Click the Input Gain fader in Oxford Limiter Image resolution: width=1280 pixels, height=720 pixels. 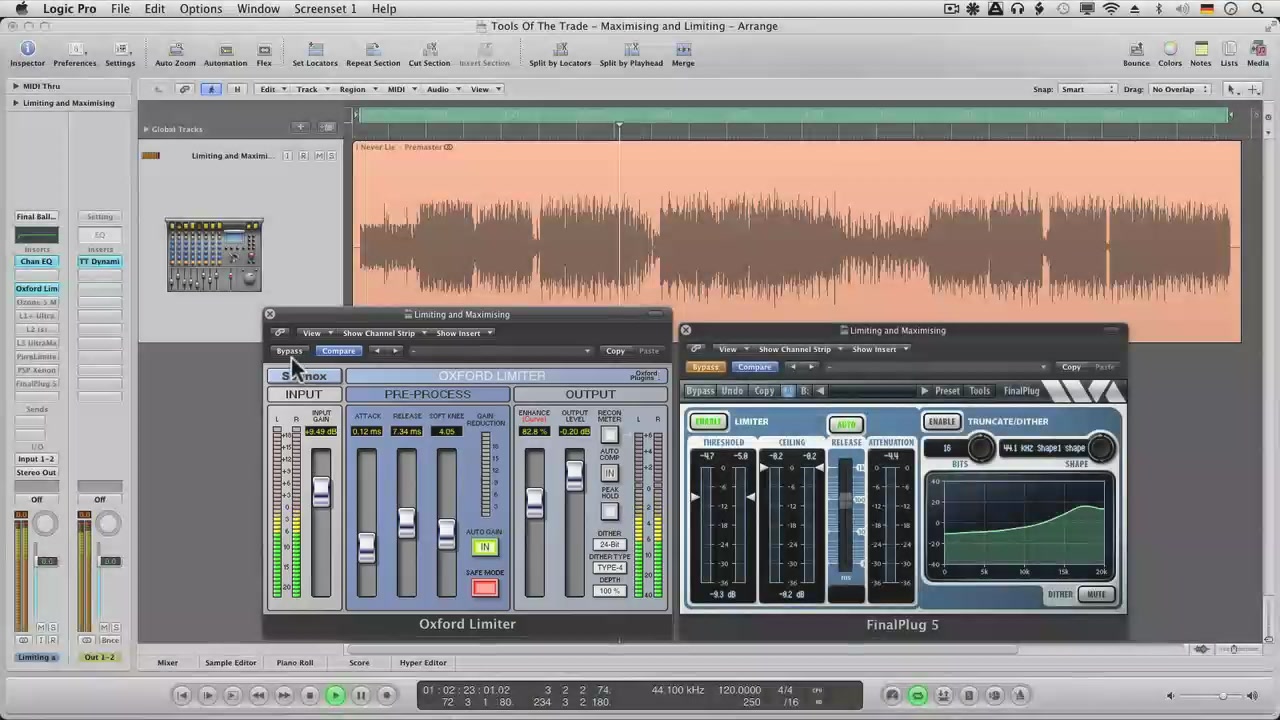pos(321,491)
